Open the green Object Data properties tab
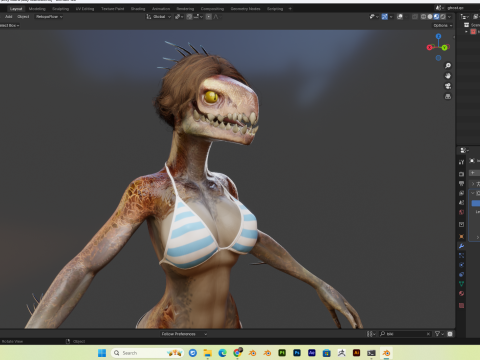The height and width of the screenshot is (360, 480). [461, 284]
